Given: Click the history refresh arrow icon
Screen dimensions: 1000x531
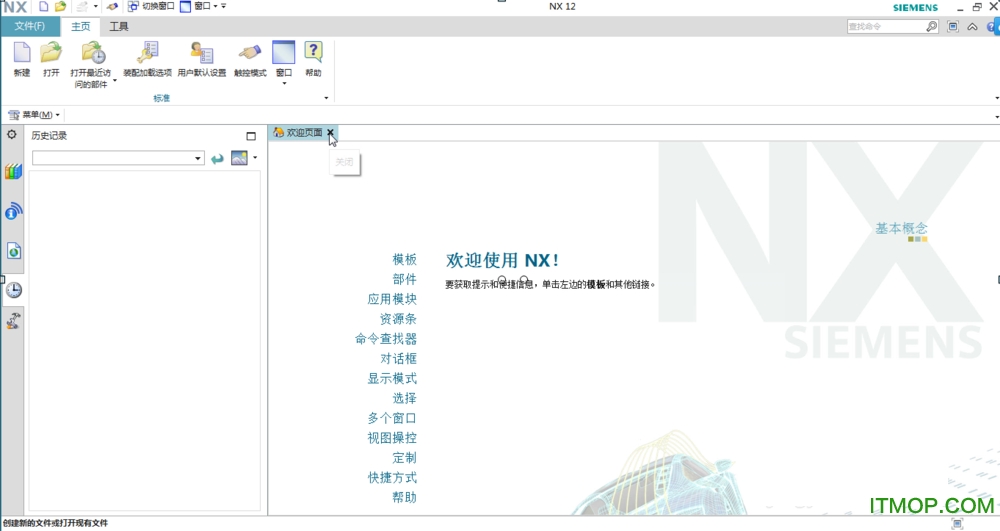Looking at the screenshot, I should coord(217,158).
